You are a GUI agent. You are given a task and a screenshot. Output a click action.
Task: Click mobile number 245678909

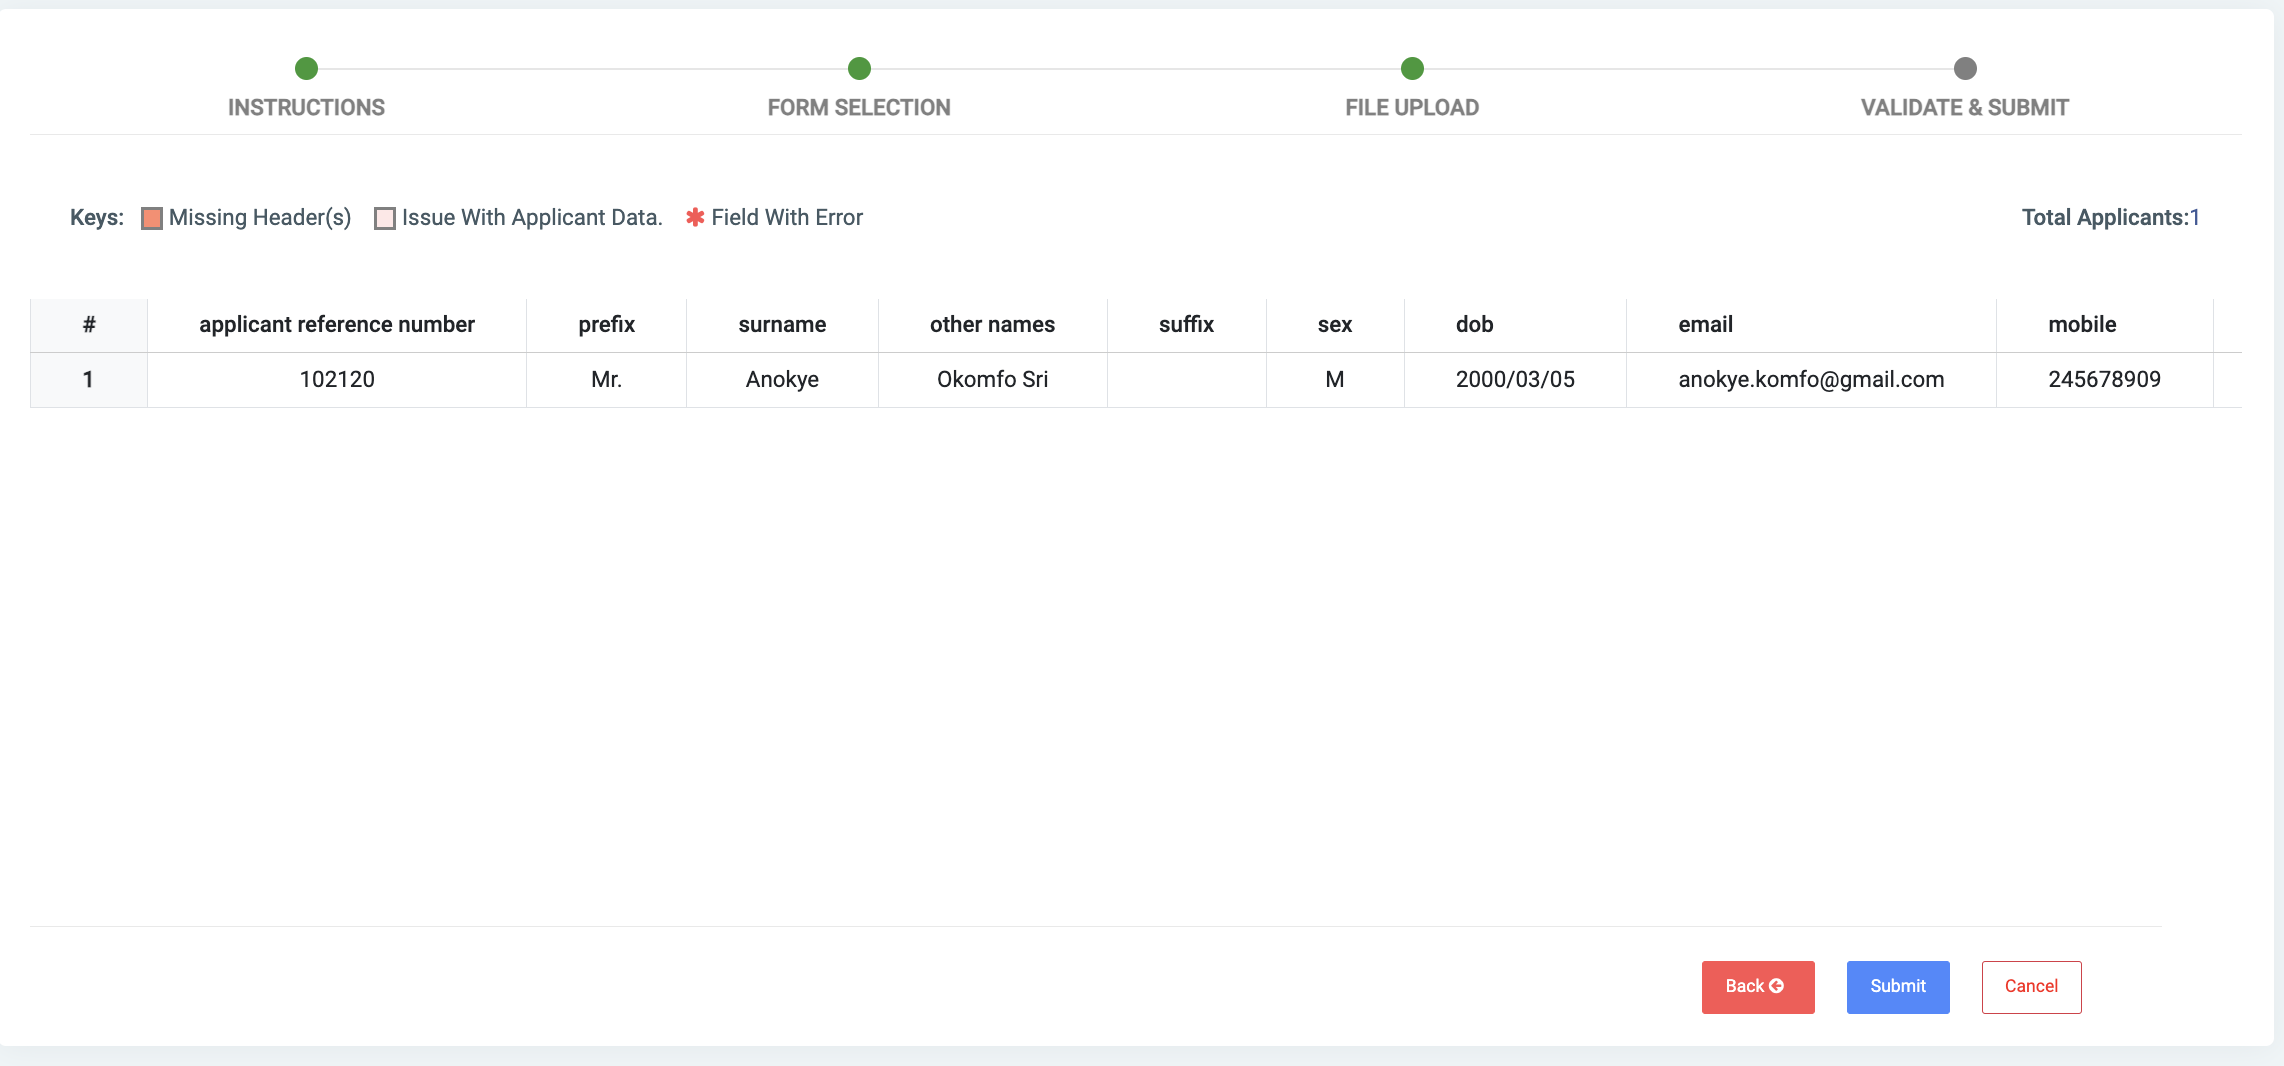(x=2105, y=380)
